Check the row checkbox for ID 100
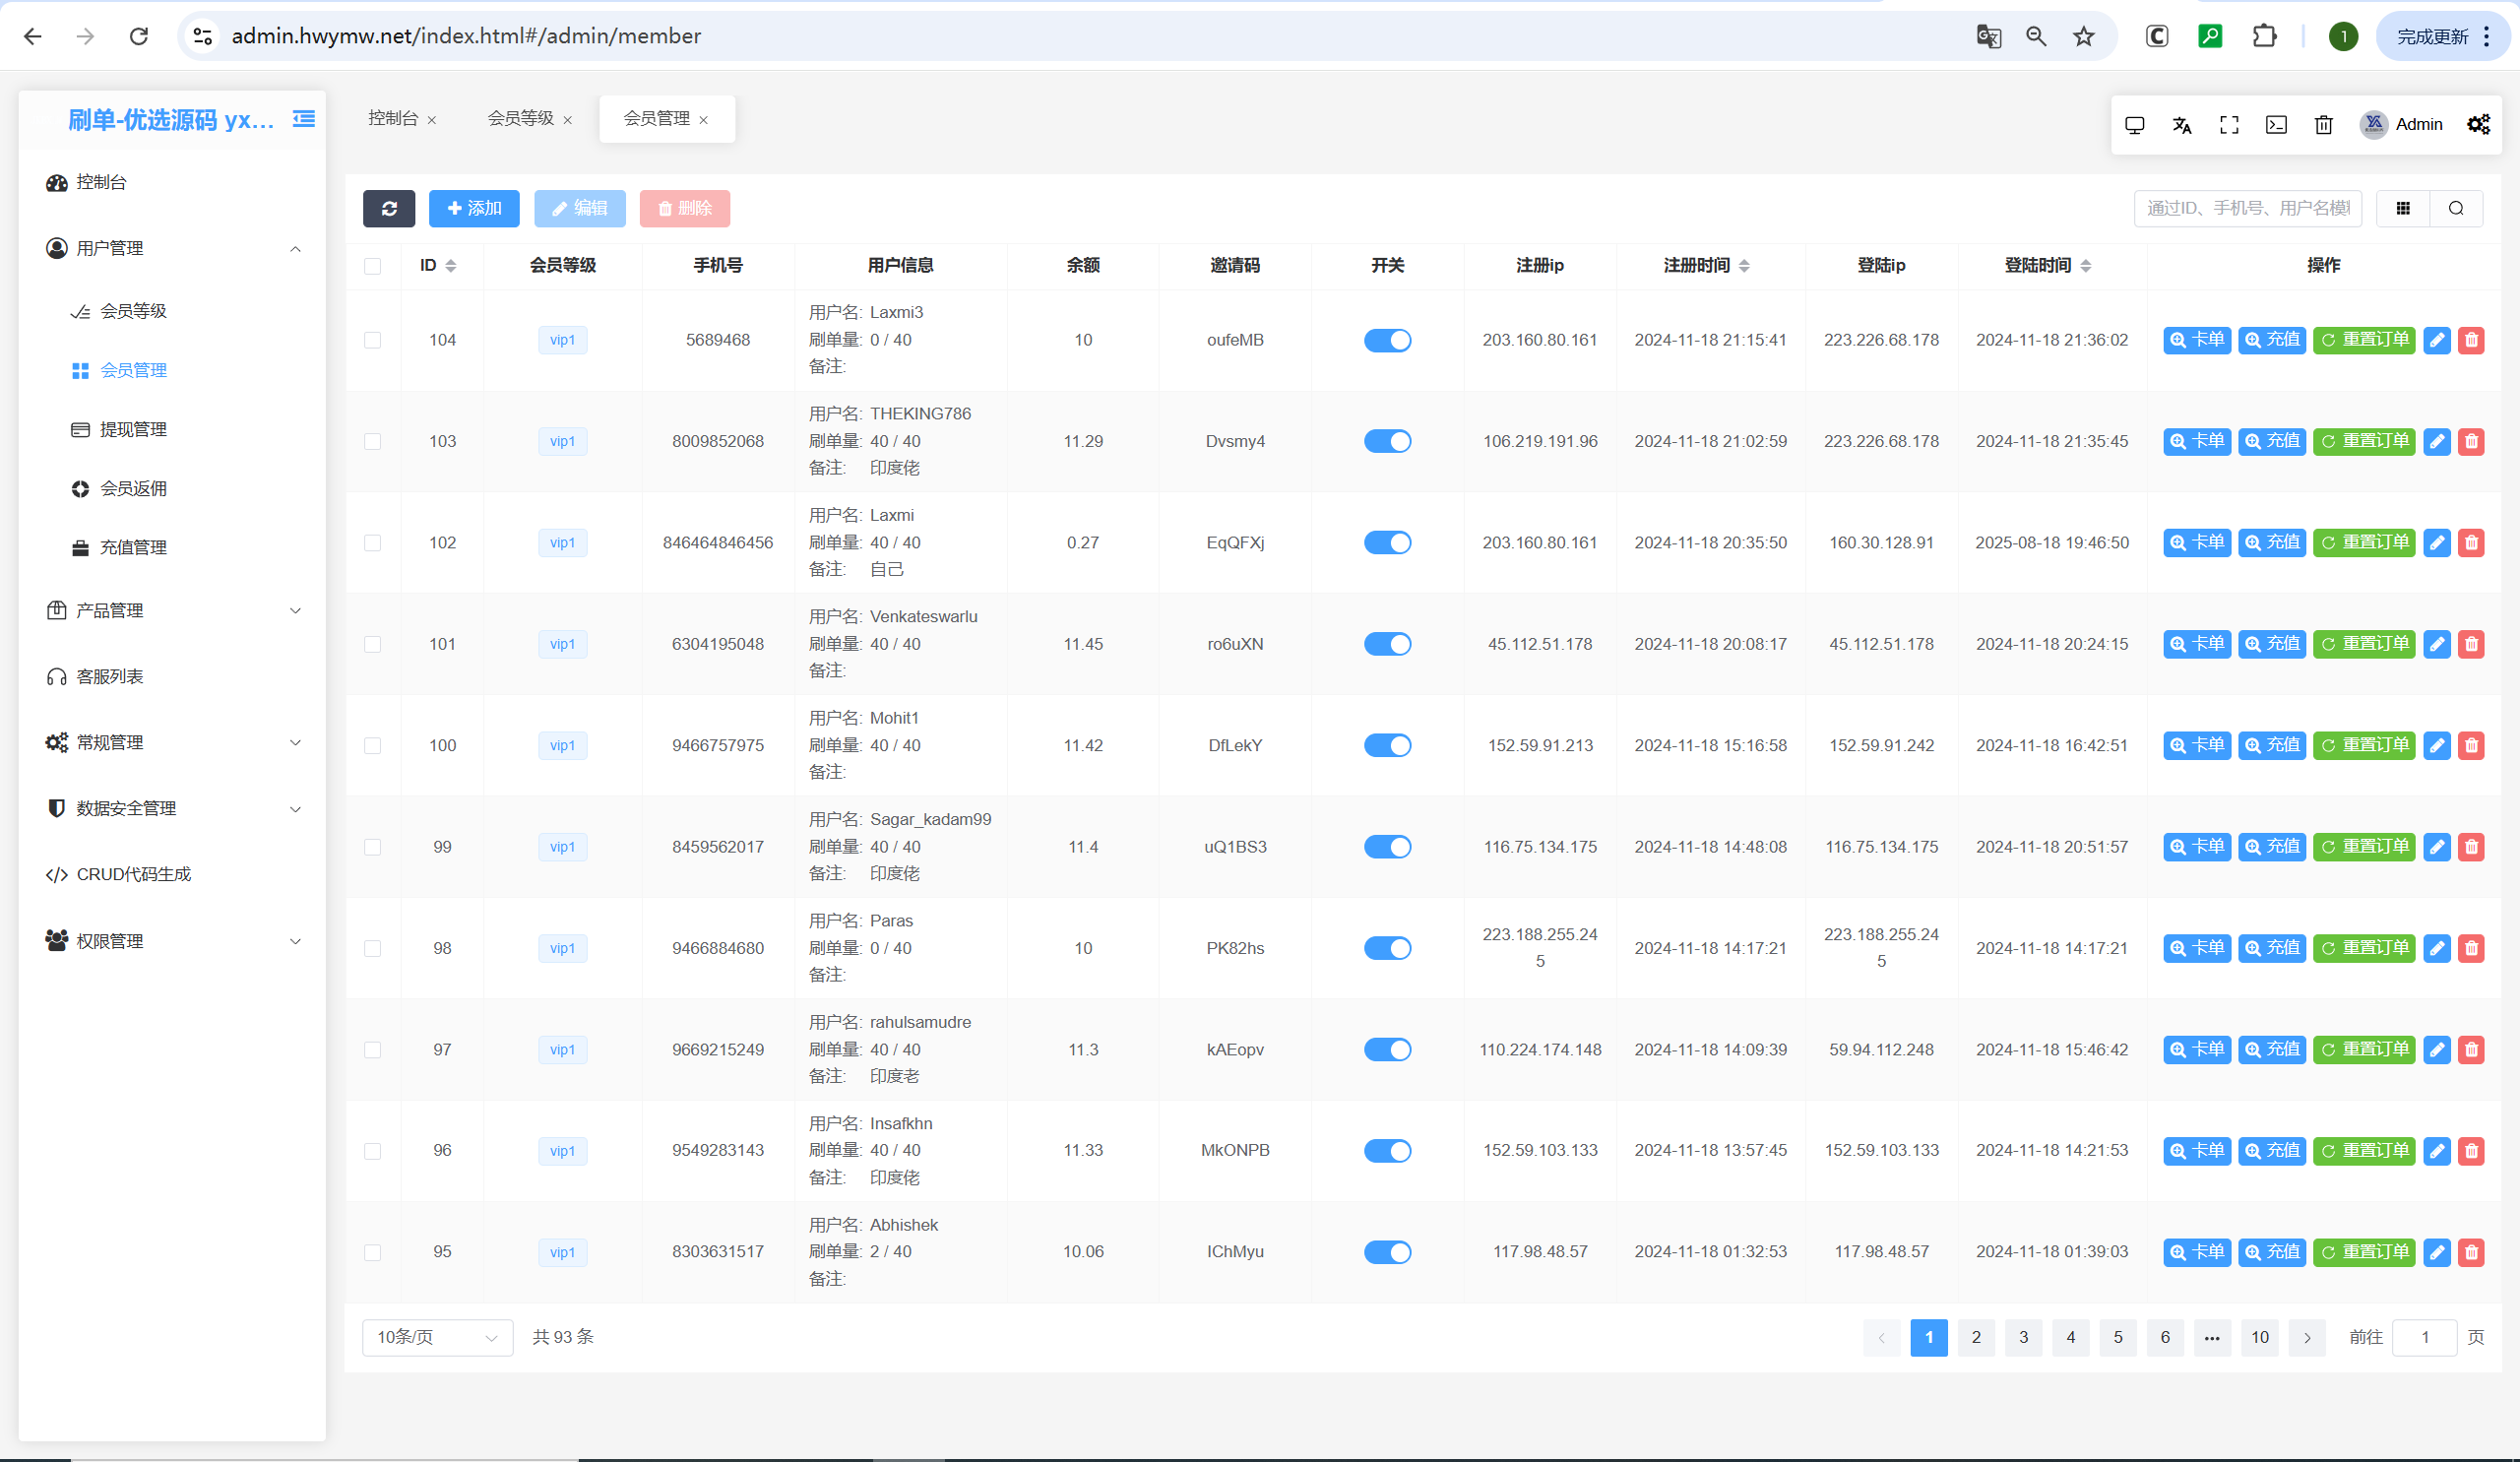 [373, 746]
